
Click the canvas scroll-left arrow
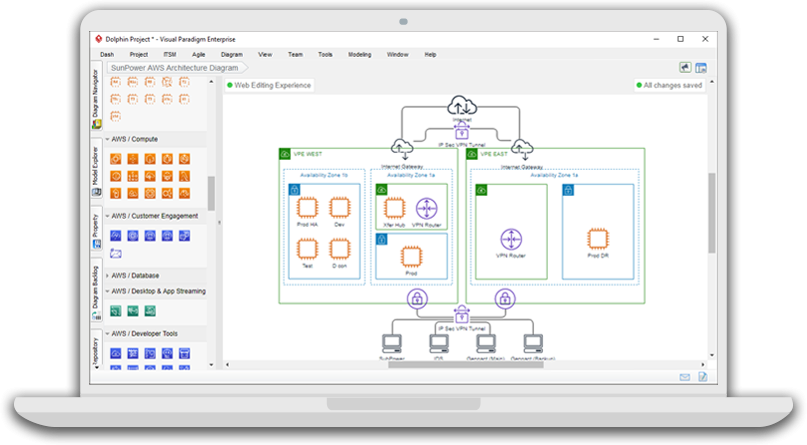click(x=227, y=365)
